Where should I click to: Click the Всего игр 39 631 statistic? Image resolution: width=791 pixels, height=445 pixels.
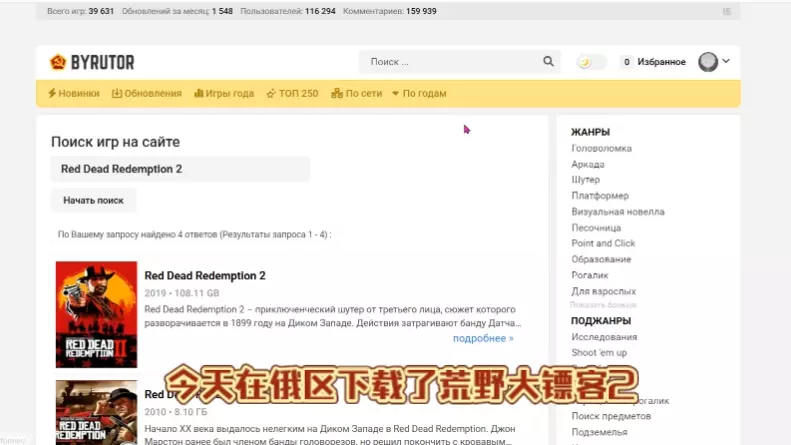[80, 11]
